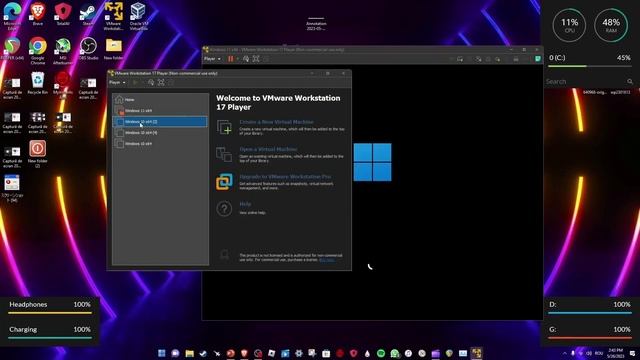Select Windows 10 x64 (2) in the library
This screenshot has height=360, width=640.
(160, 122)
